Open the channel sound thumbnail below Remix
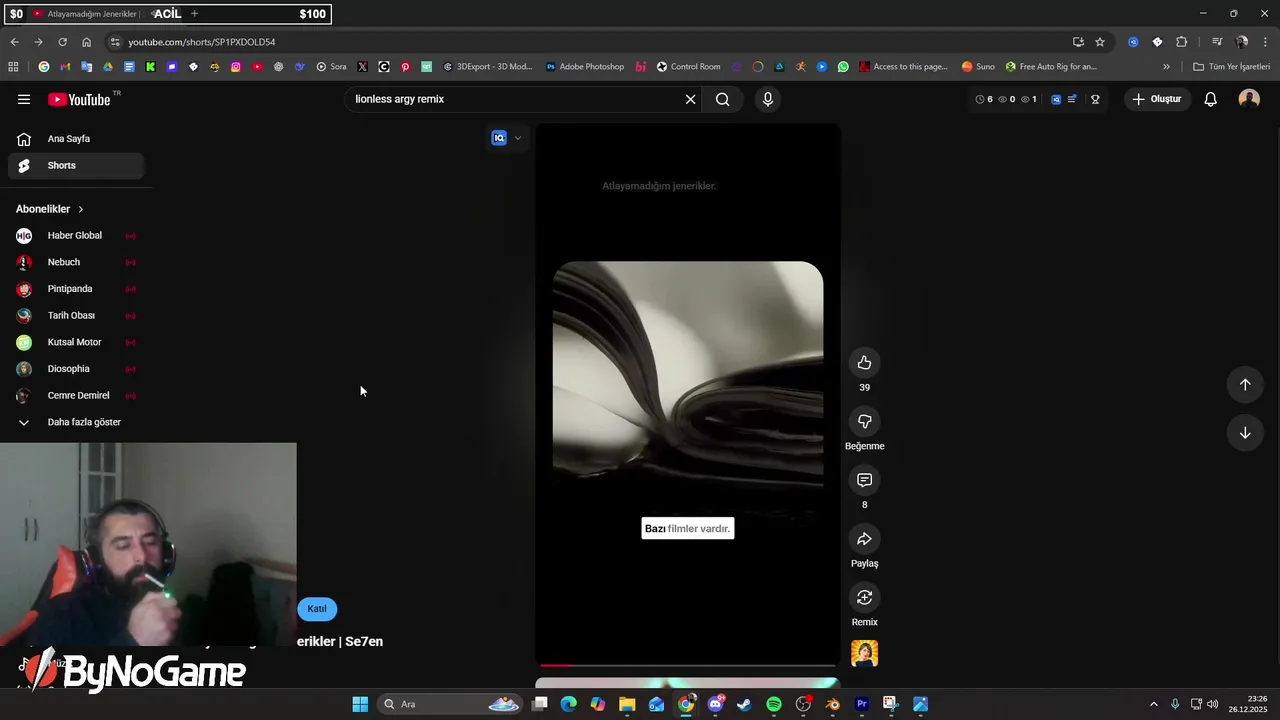 [864, 653]
